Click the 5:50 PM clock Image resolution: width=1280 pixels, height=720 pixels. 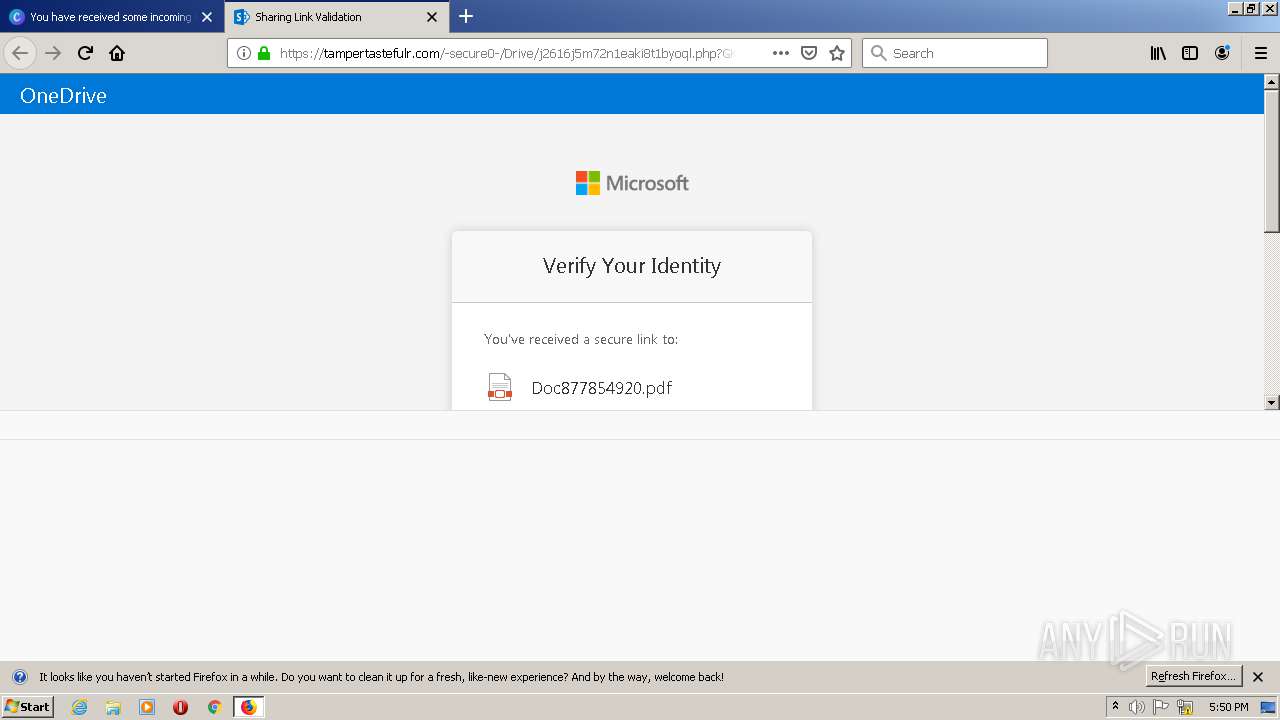(1228, 707)
